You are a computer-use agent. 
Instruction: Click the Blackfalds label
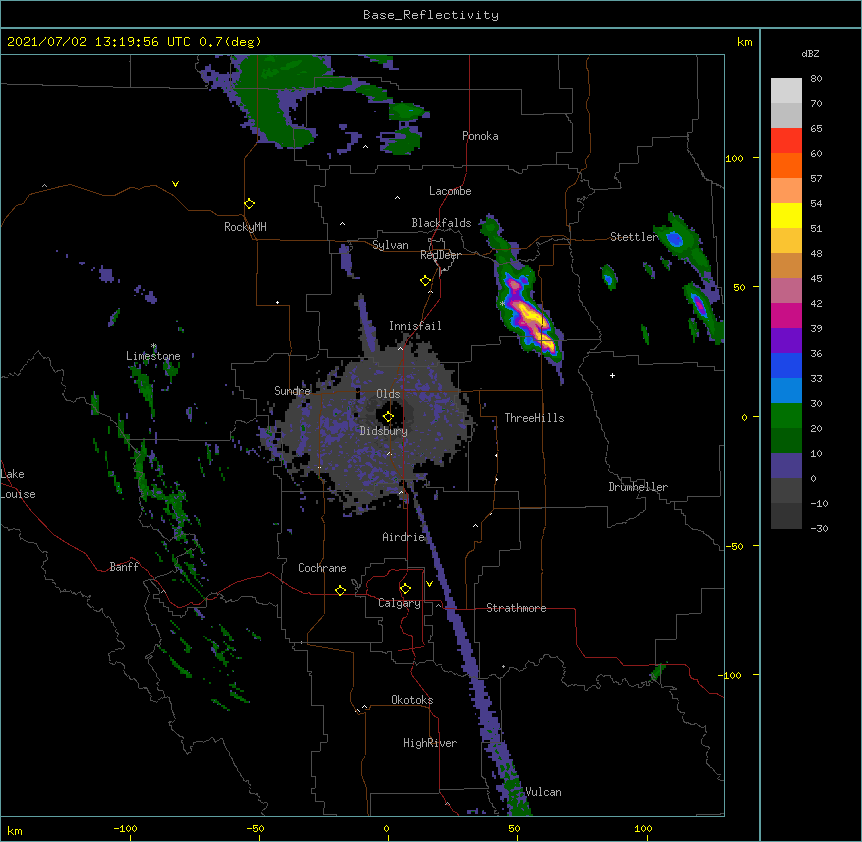point(441,223)
